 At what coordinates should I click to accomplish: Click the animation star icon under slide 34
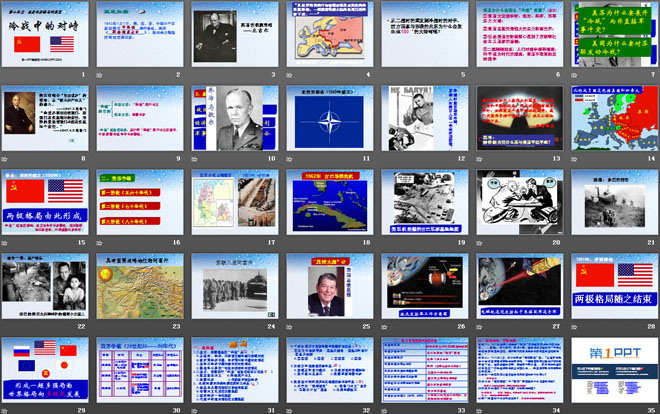coord(479,410)
